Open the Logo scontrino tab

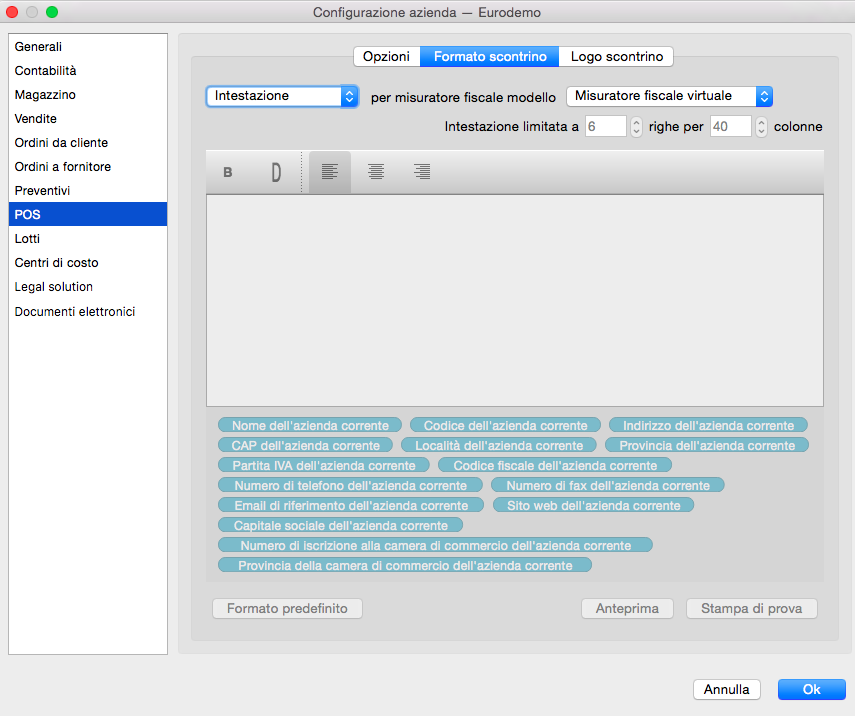click(616, 57)
